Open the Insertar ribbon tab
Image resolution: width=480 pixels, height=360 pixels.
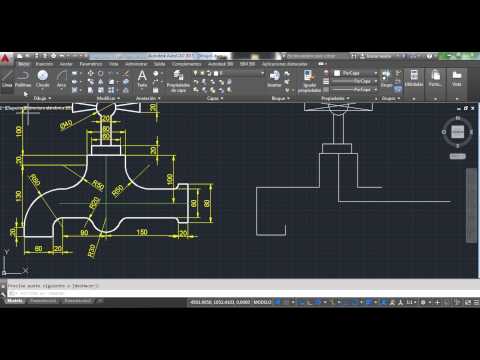pyautogui.click(x=44, y=64)
